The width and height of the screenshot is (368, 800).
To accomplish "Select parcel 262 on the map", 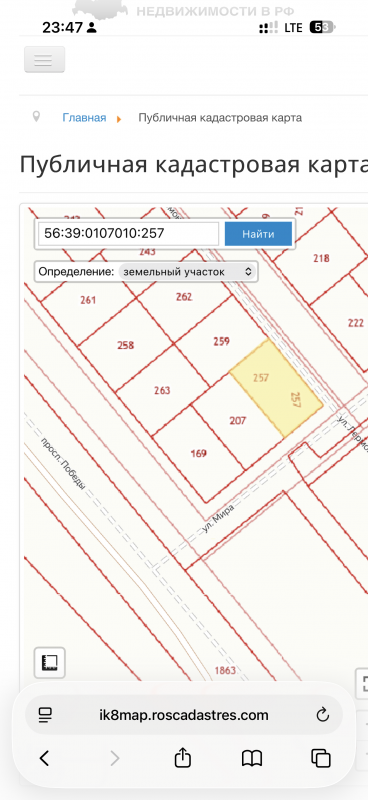I will pyautogui.click(x=184, y=297).
